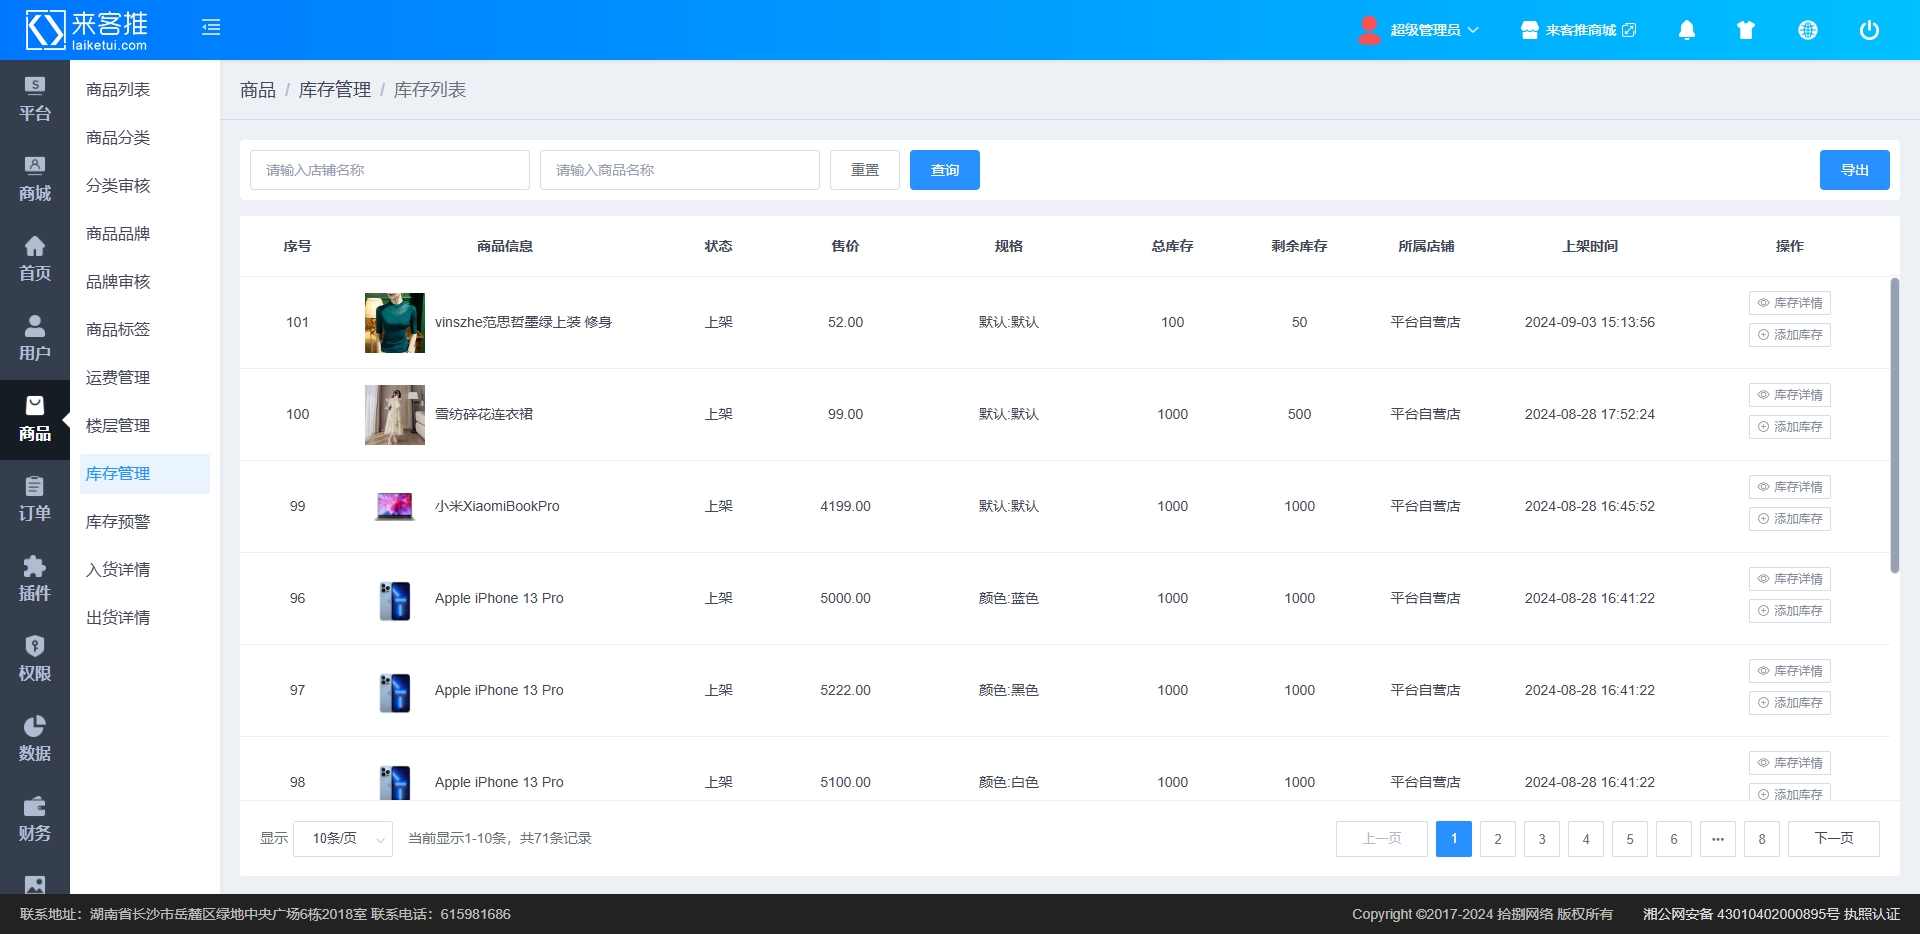Screen dimensions: 1920x934
Task: View 库存详情 for vinszhe product row
Action: pos(1789,303)
